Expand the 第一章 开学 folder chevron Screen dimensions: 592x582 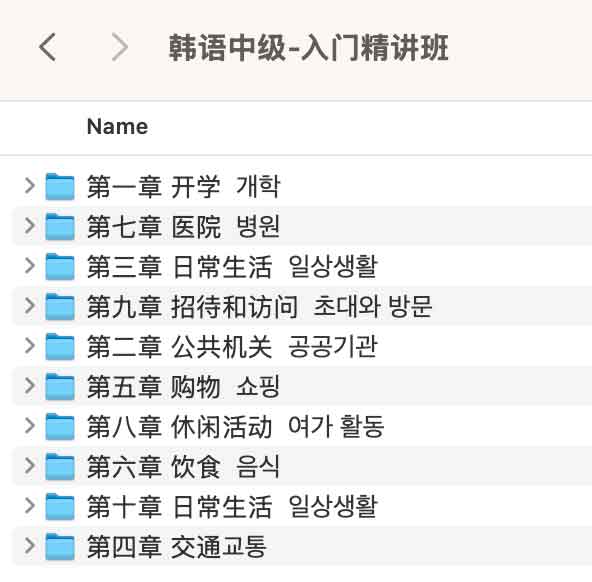point(29,186)
